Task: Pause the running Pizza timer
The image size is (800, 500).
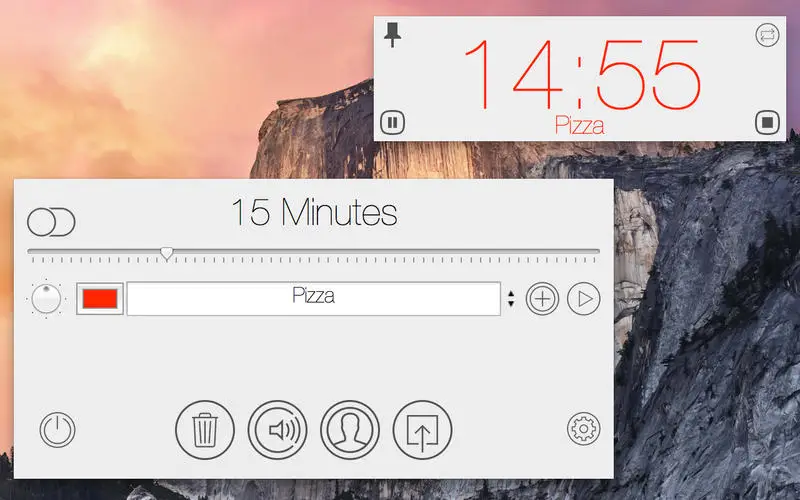Action: (x=392, y=122)
